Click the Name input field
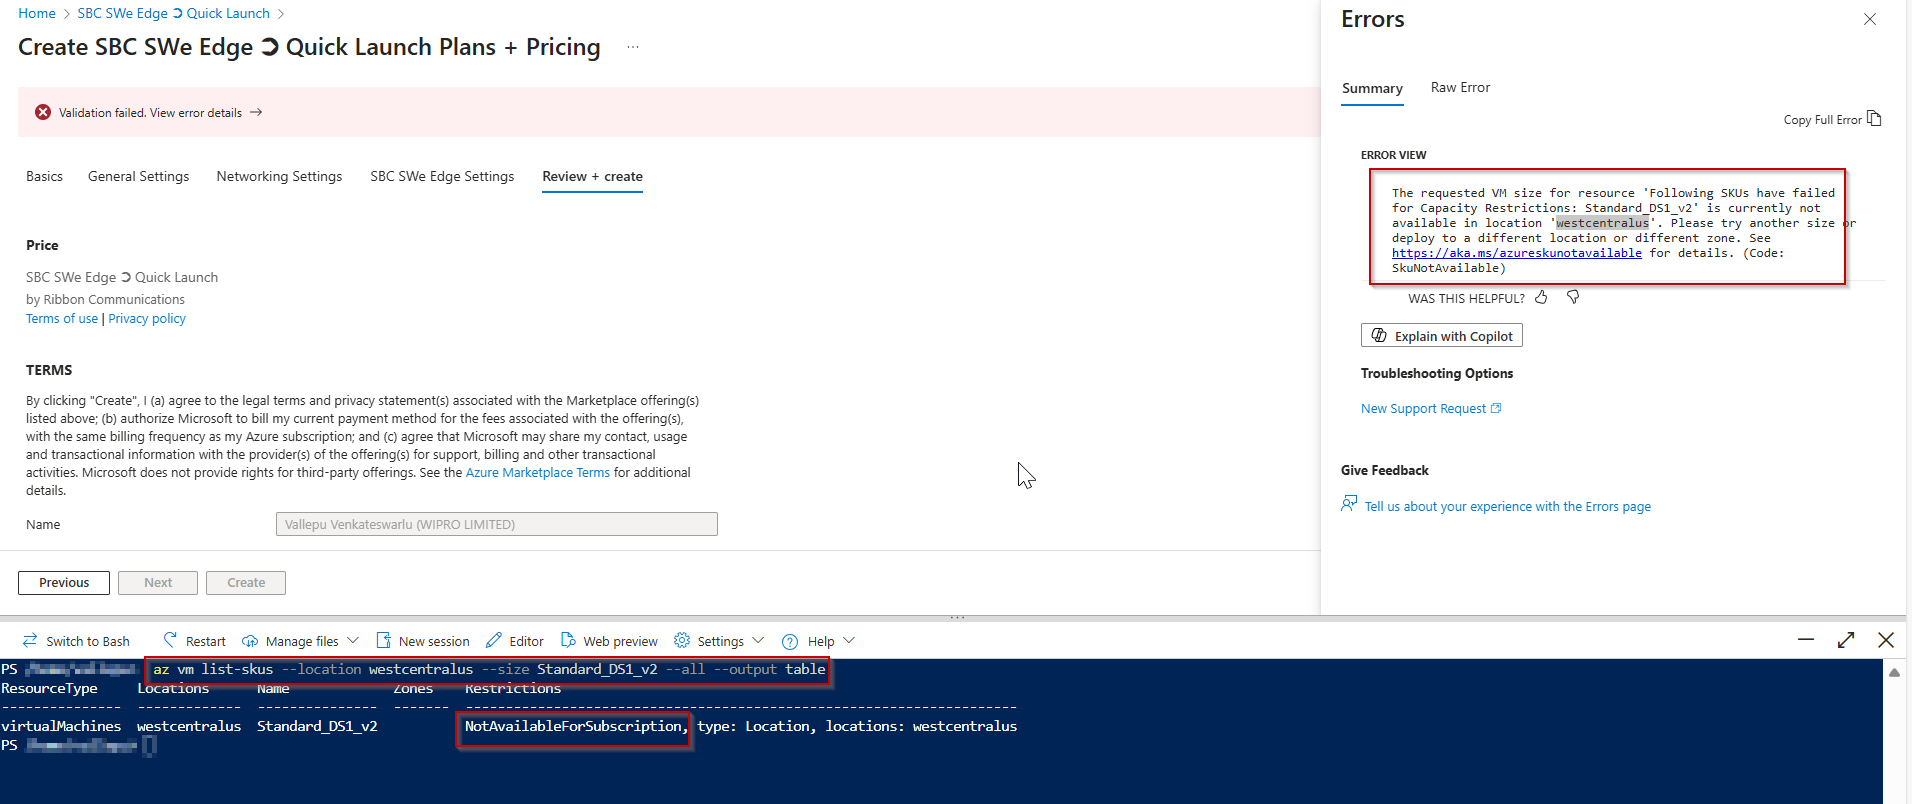The height and width of the screenshot is (804, 1912). tap(497, 524)
